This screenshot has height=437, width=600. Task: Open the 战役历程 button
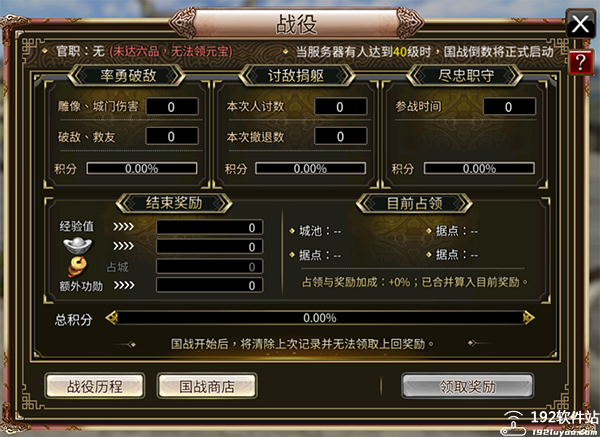click(95, 386)
